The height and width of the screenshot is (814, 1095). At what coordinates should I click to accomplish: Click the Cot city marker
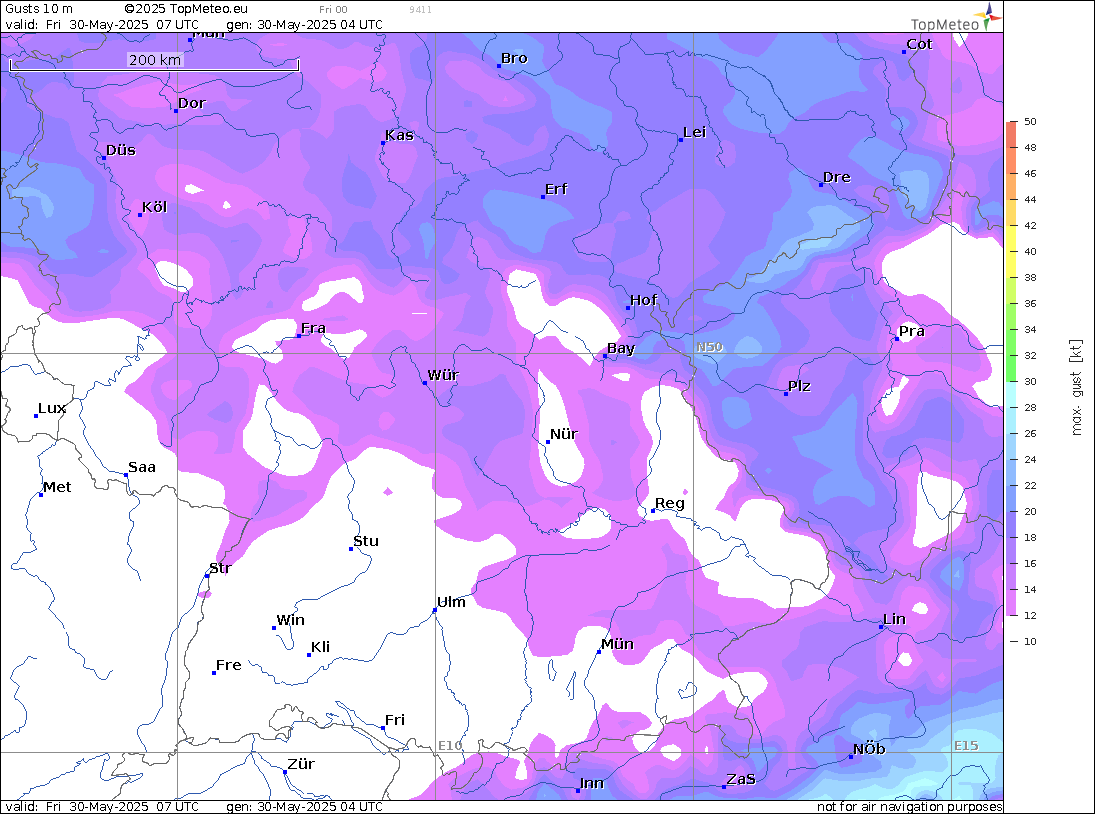click(x=904, y=52)
